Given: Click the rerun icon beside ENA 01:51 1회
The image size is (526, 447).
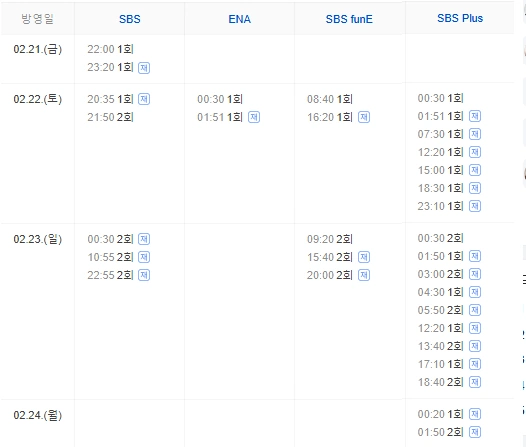Looking at the screenshot, I should coord(254,117).
